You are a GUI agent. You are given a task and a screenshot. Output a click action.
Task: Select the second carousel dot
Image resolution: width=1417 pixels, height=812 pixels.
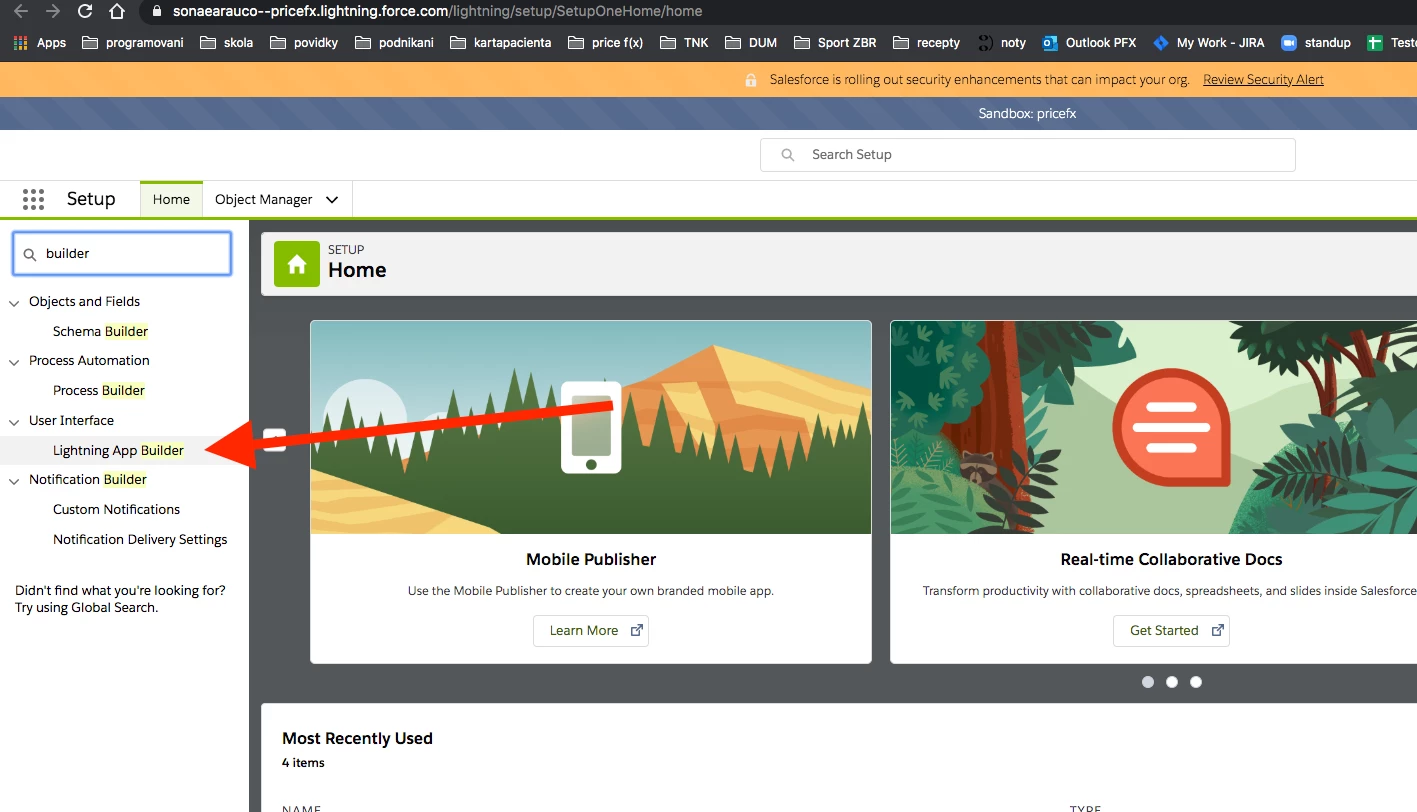[1171, 681]
